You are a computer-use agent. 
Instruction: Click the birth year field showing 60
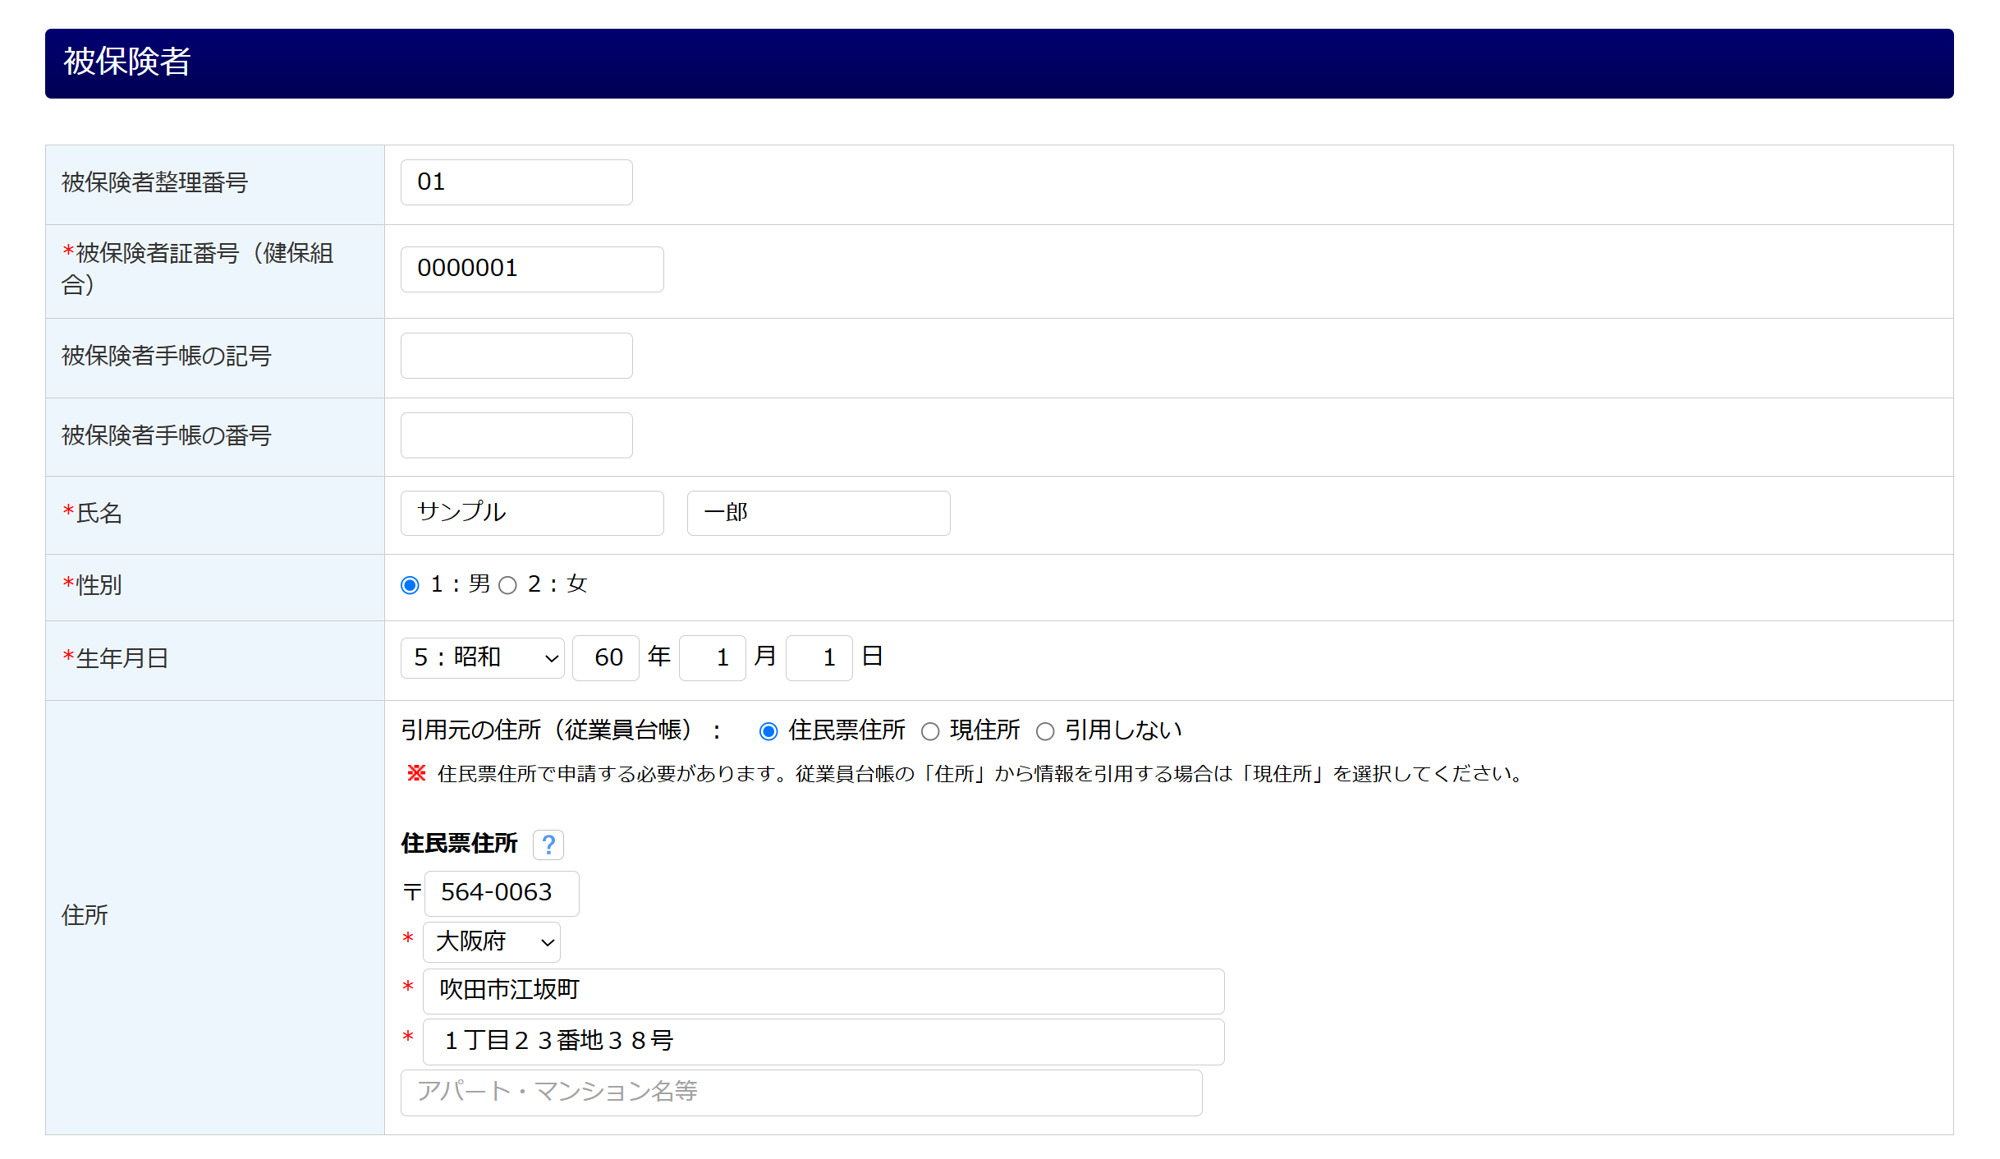coord(605,658)
